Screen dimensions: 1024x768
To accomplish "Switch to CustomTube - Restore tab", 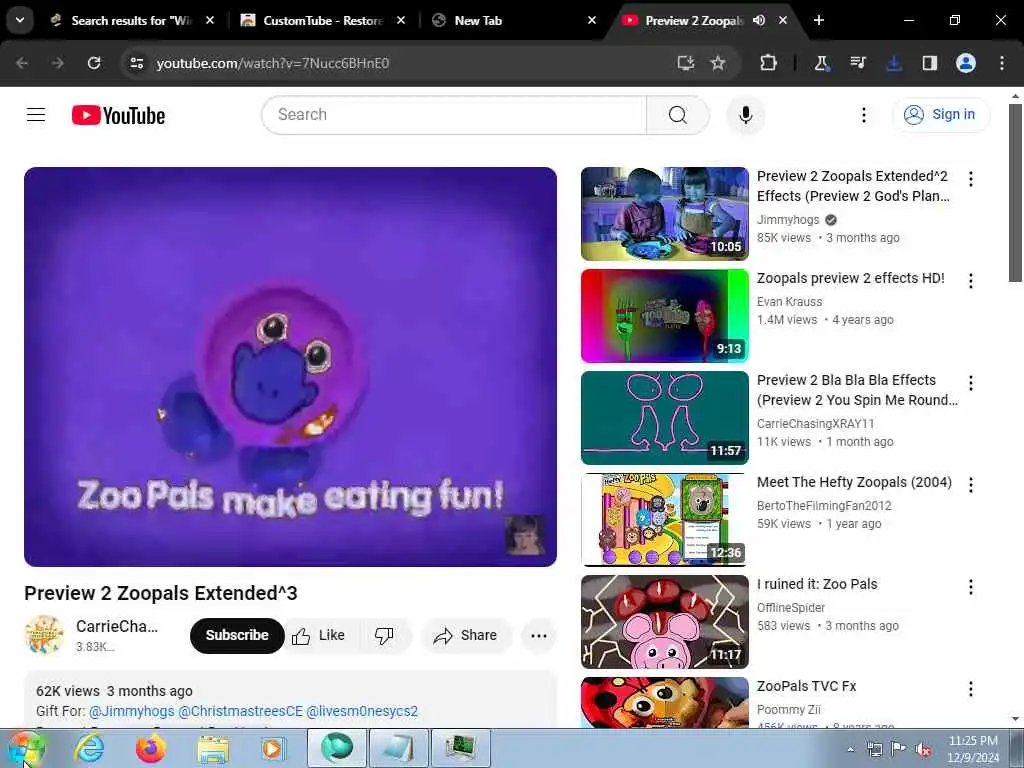I will pyautogui.click(x=323, y=21).
